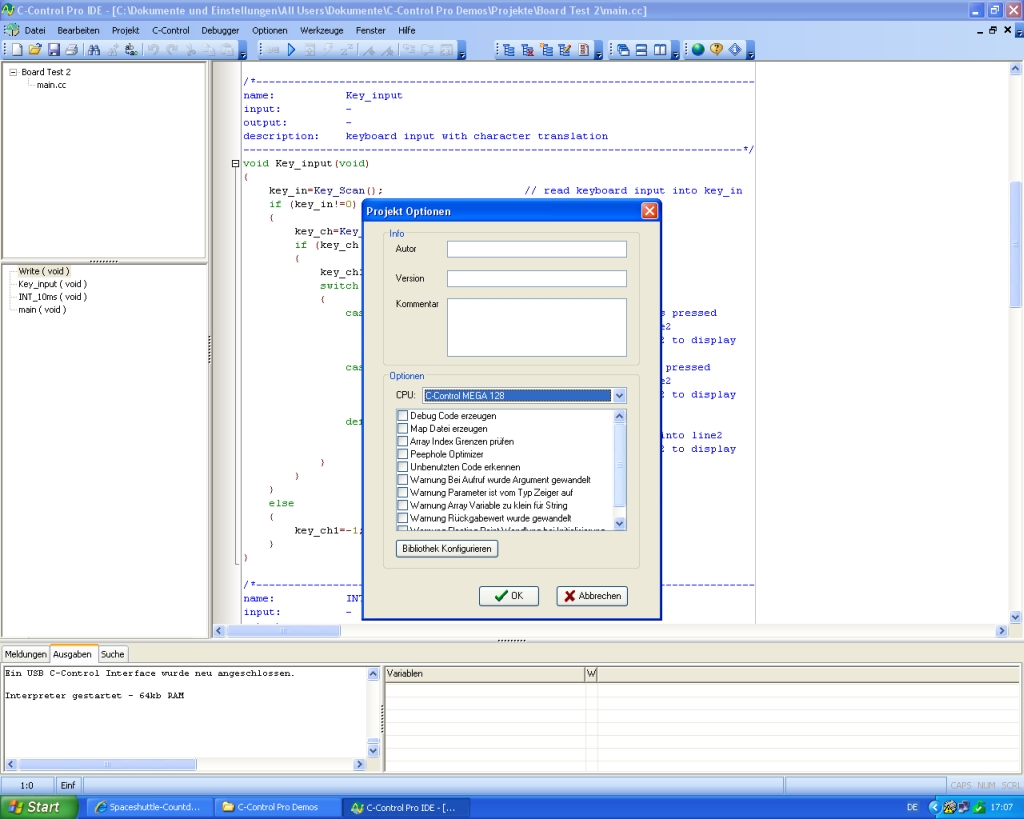Toggle Peephole Optimizer checkbox
Viewport: 1024px width, 819px height.
click(402, 454)
